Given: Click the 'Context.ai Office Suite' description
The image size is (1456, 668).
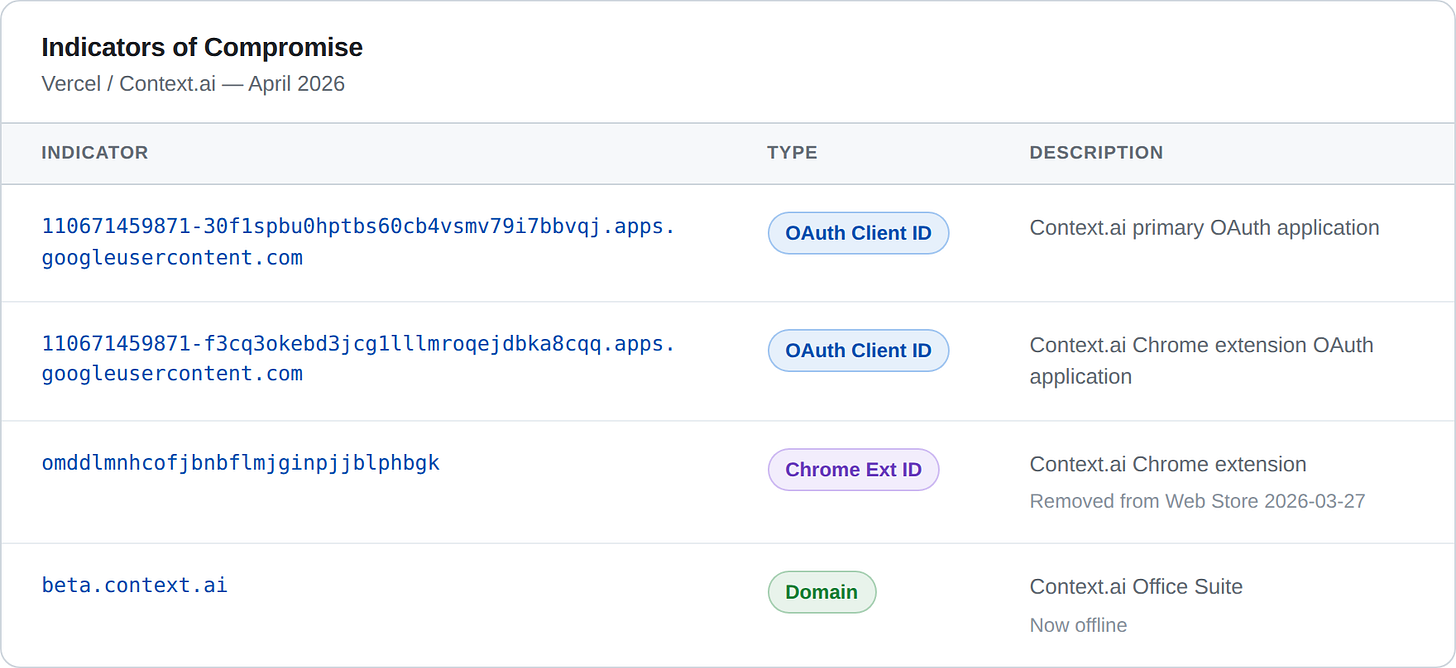Looking at the screenshot, I should (1136, 587).
